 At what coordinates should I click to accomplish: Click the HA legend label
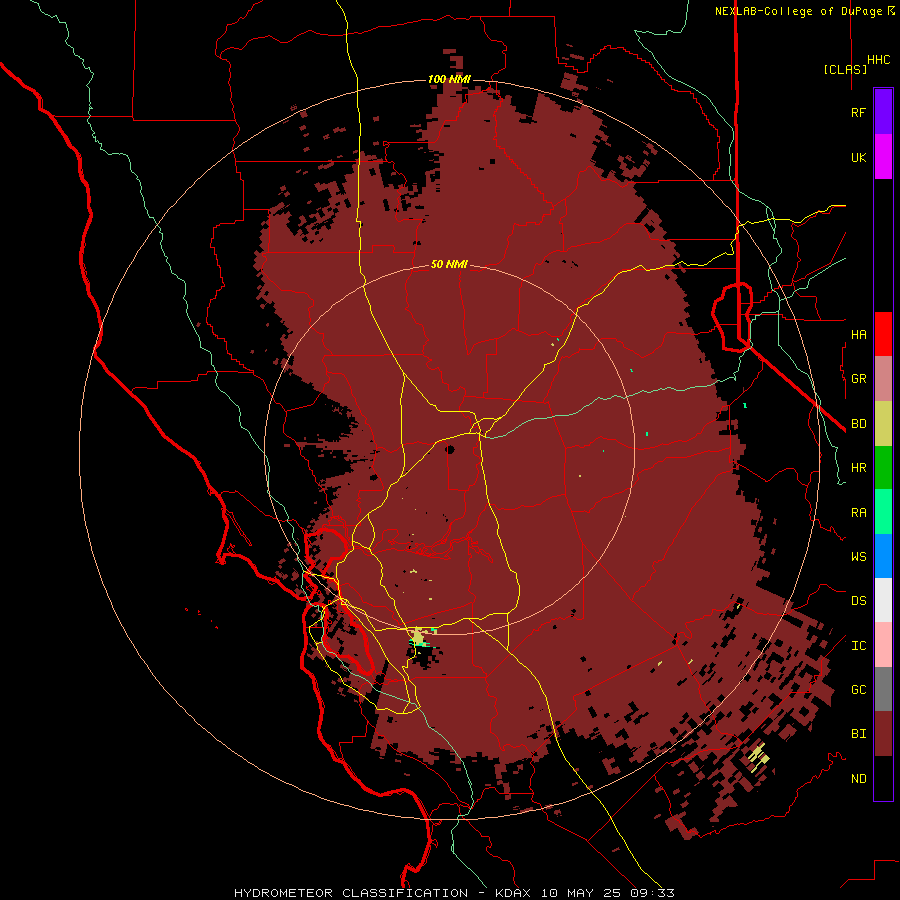click(858, 334)
